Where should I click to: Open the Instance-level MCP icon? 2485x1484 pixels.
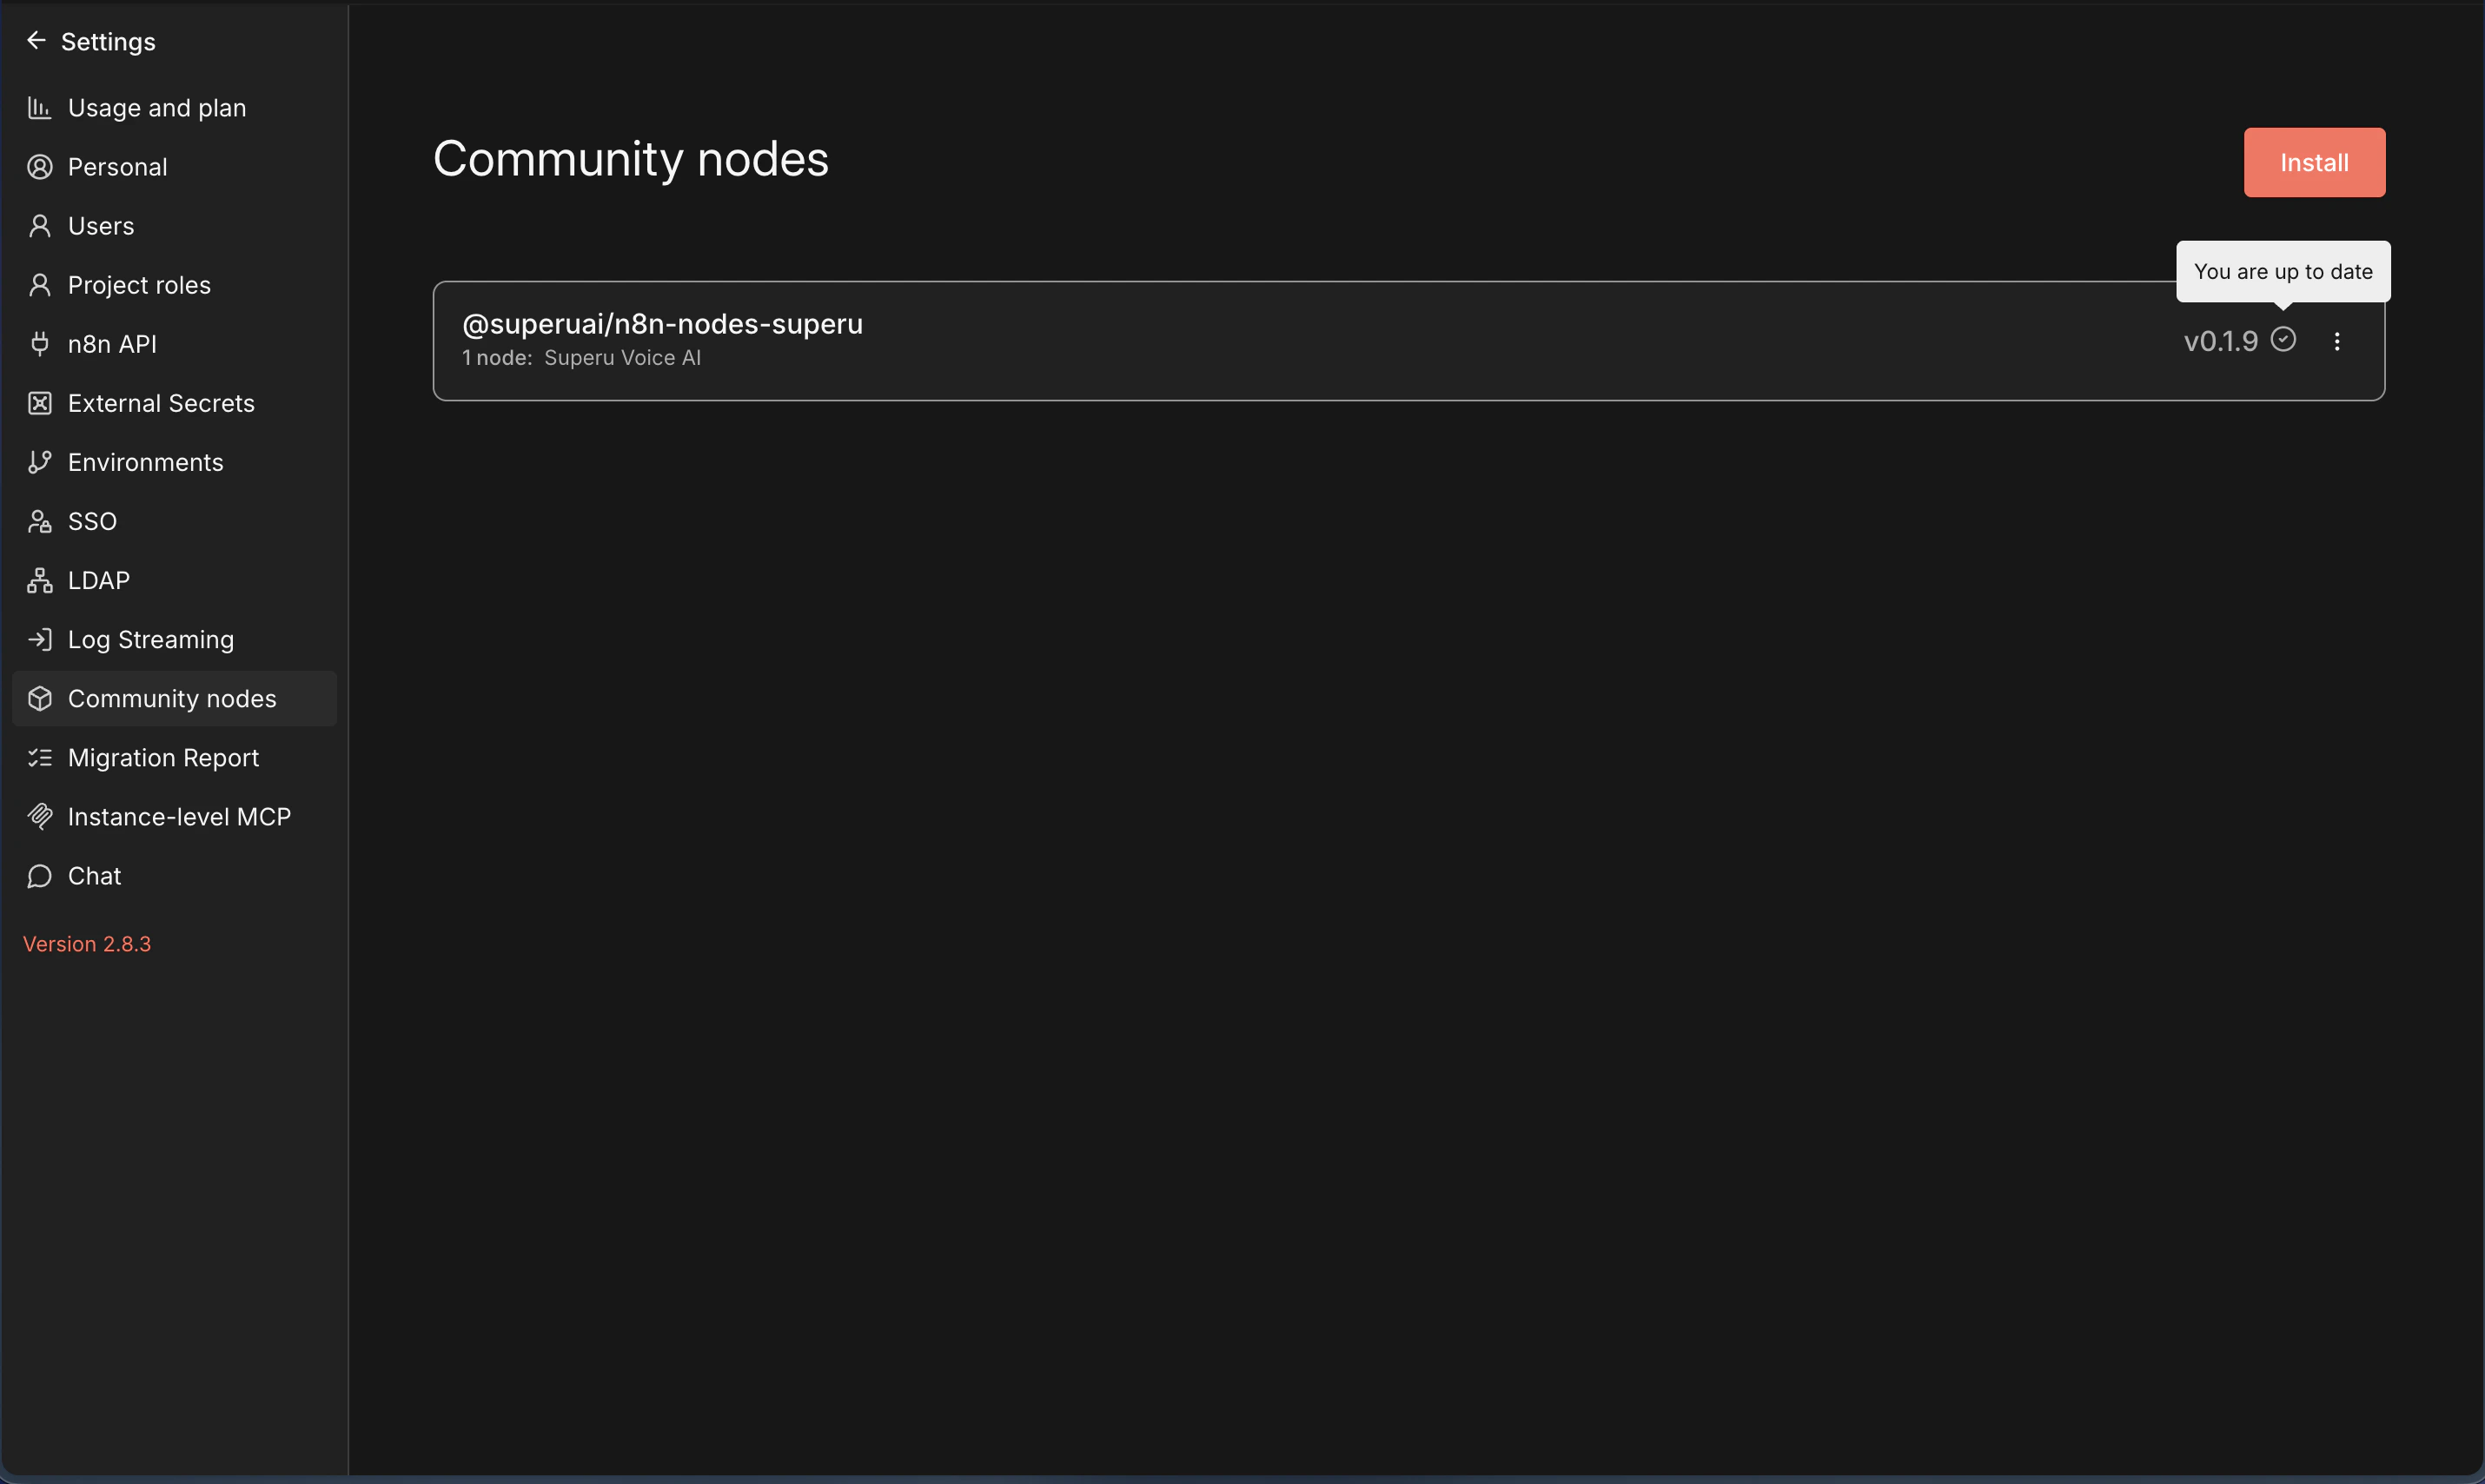pos(39,816)
